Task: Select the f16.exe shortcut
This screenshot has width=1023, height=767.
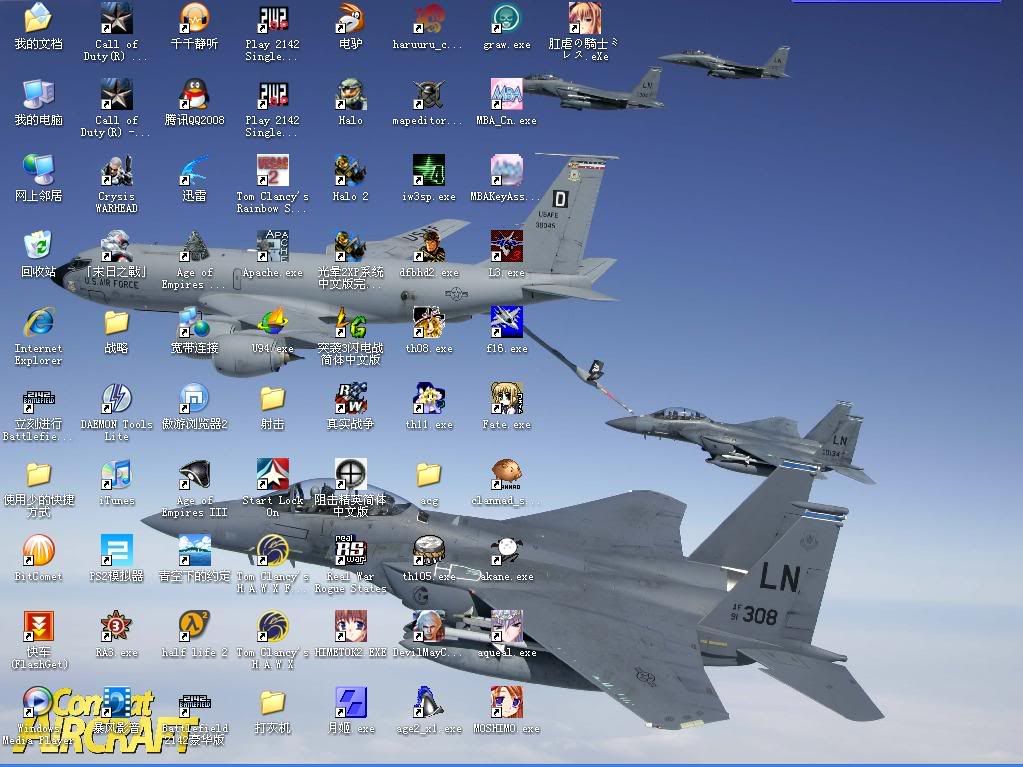Action: coord(507,322)
